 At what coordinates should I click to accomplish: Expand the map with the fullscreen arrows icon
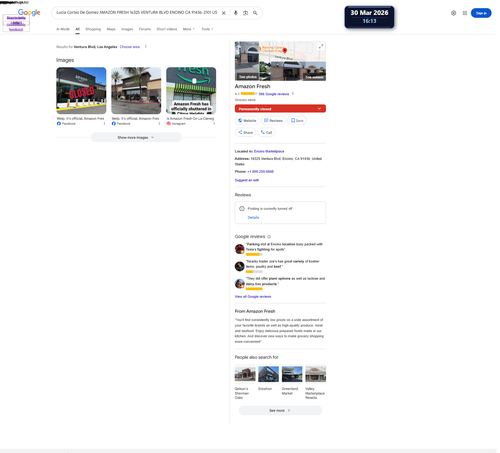click(321, 46)
